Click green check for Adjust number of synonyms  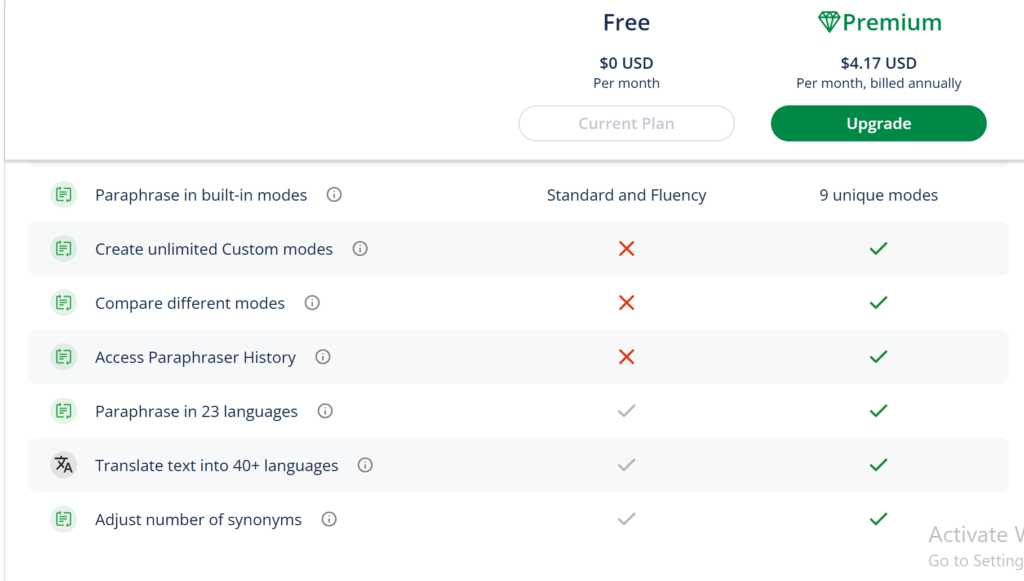pos(878,520)
